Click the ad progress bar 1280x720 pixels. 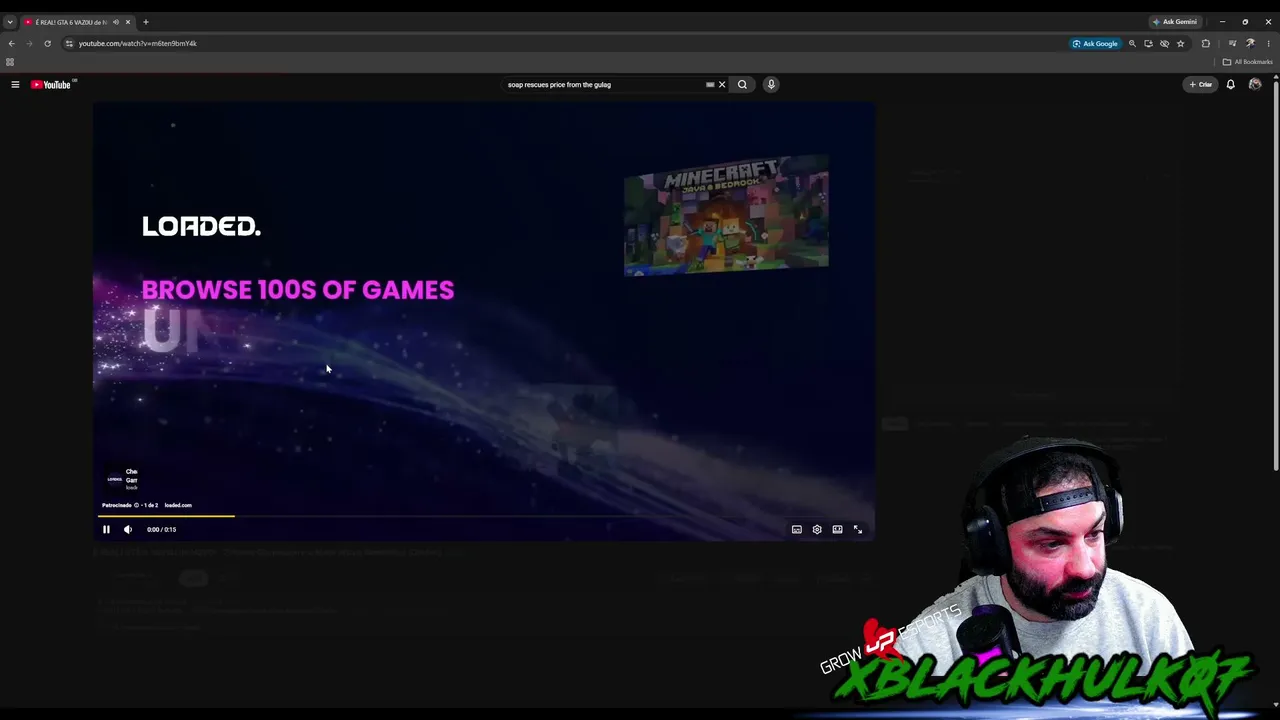tap(484, 516)
